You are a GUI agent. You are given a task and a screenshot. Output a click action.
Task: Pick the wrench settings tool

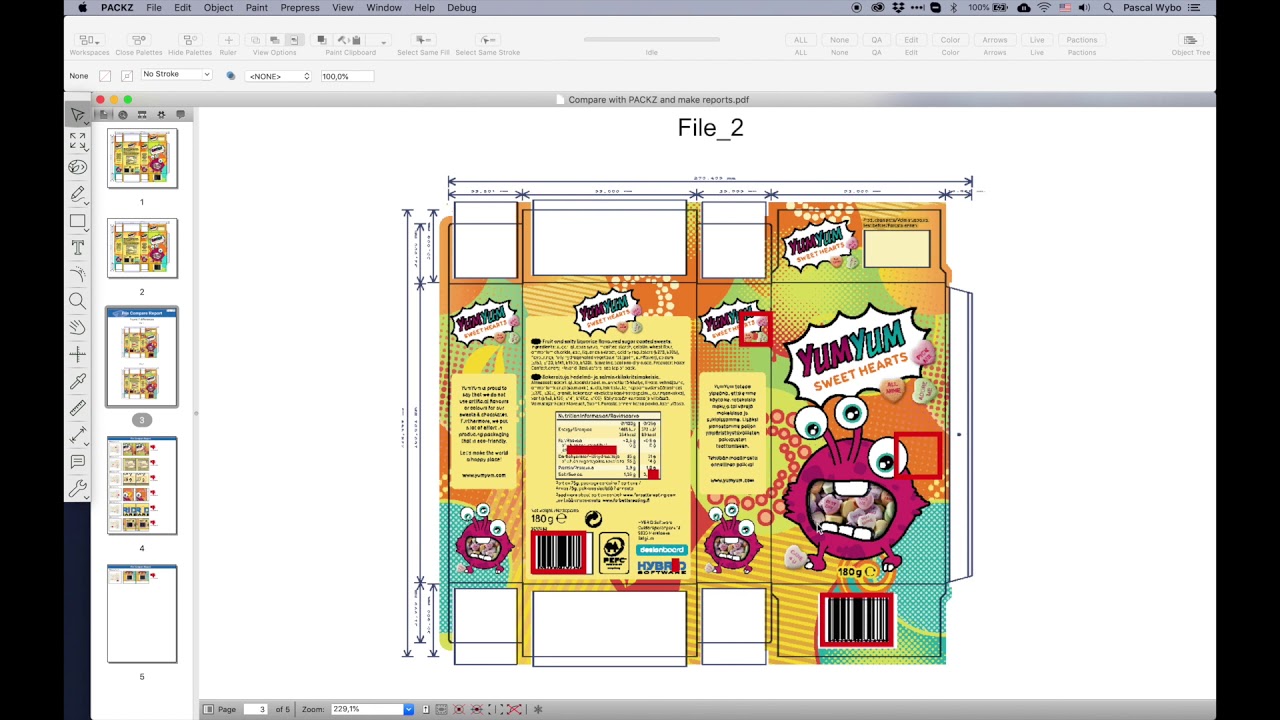click(78, 488)
